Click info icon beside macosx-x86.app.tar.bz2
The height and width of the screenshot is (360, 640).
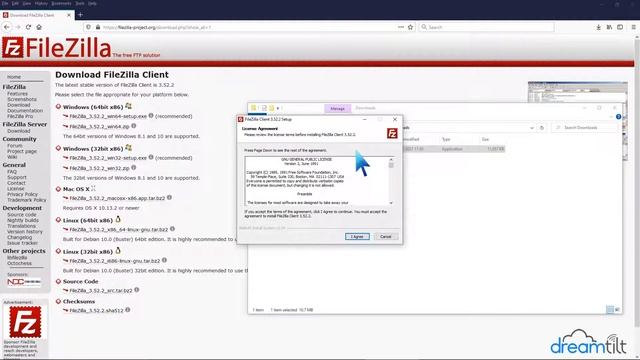point(169,198)
